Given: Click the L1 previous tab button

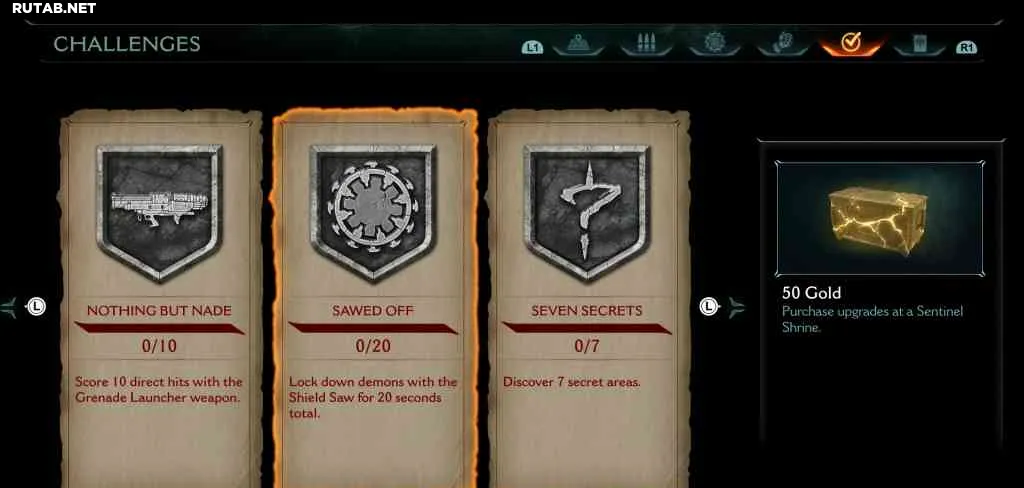Looking at the screenshot, I should pos(532,48).
